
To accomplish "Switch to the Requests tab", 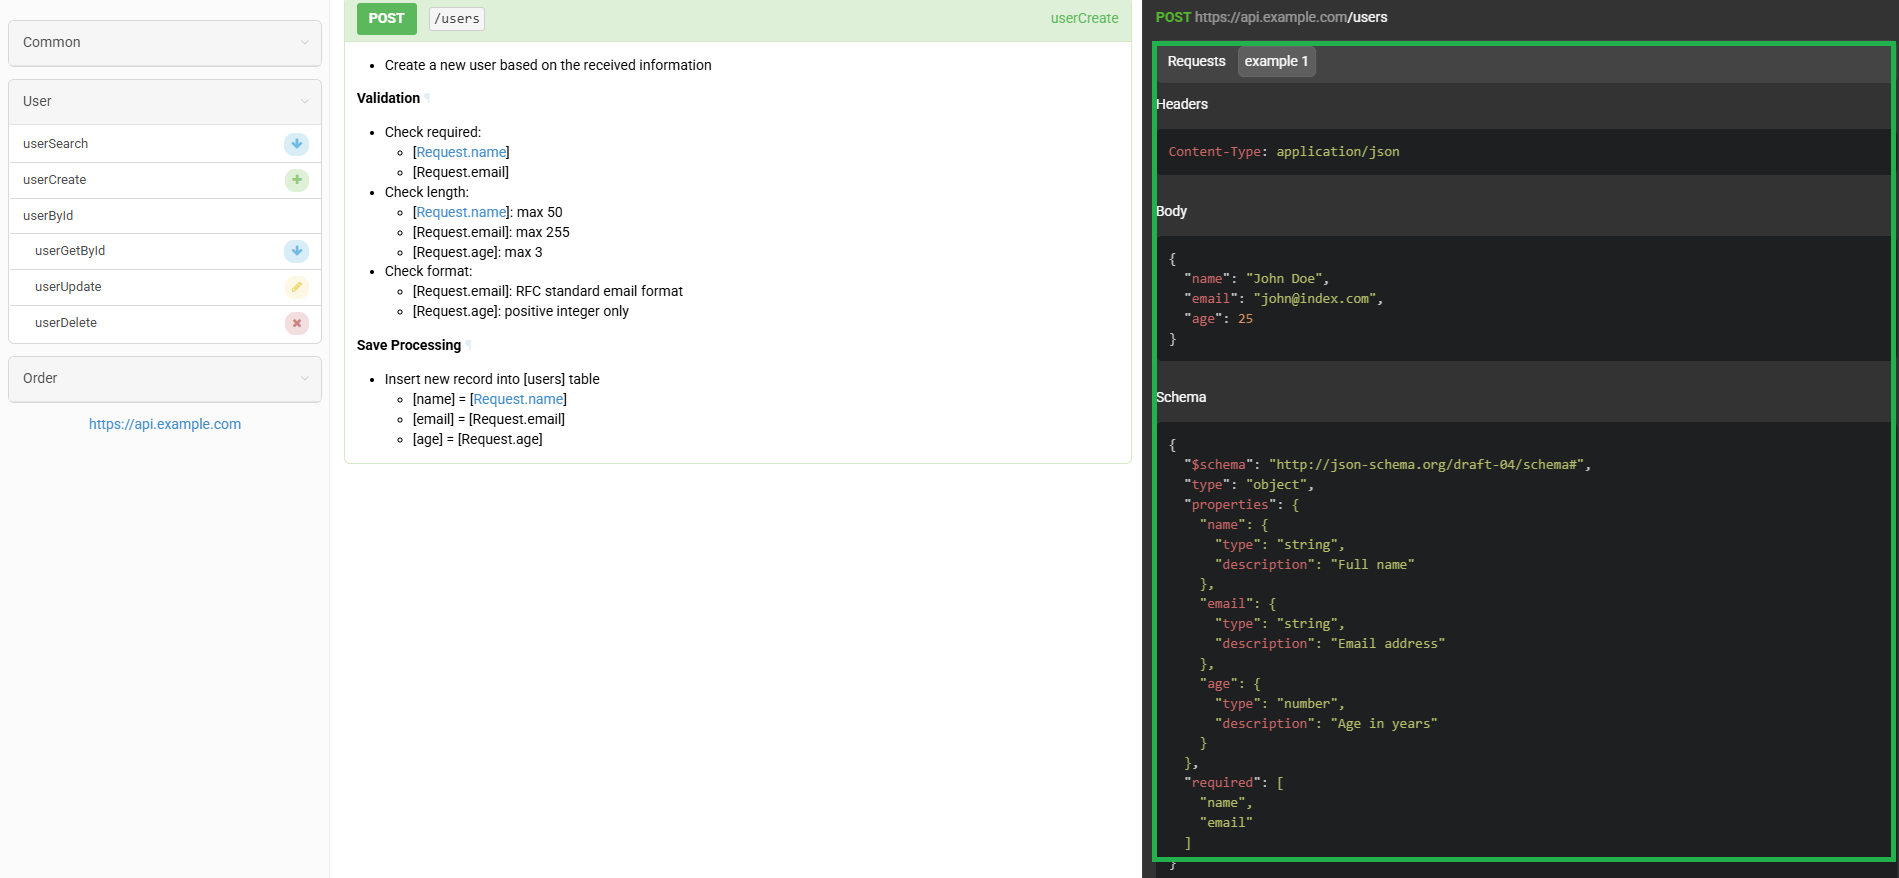I will (1196, 61).
